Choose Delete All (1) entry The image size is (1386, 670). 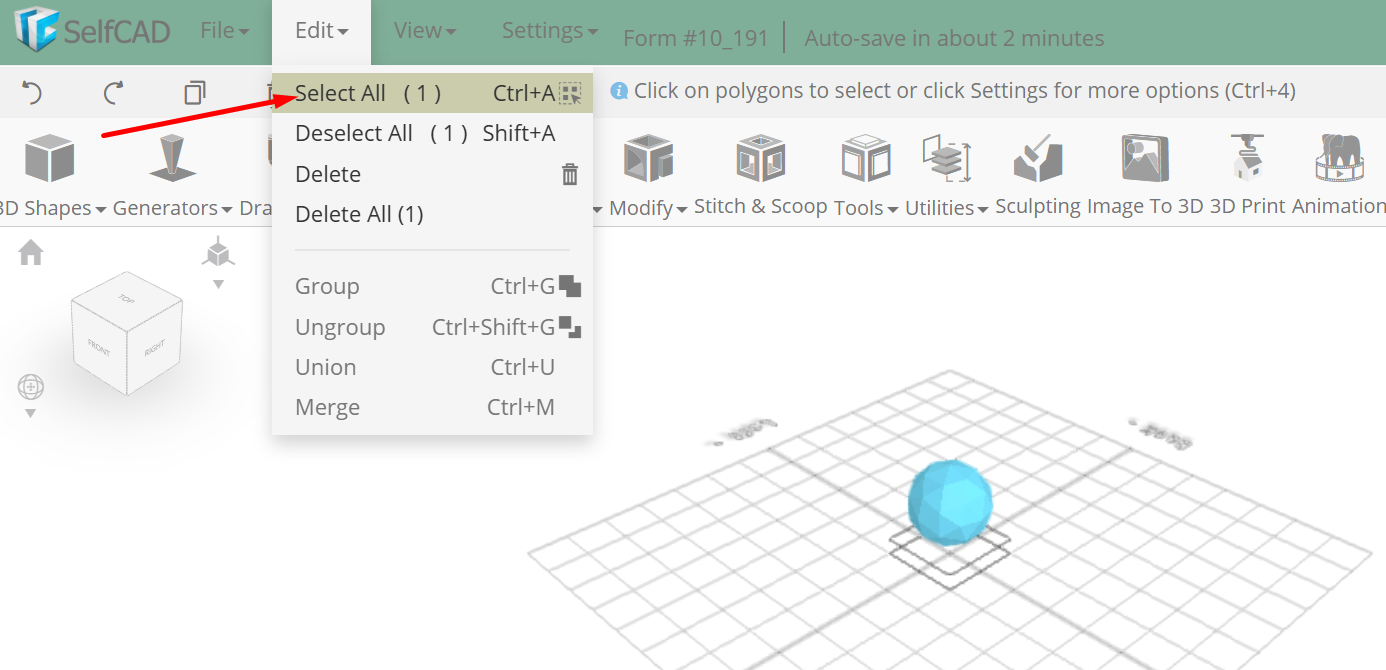pyautogui.click(x=432, y=214)
